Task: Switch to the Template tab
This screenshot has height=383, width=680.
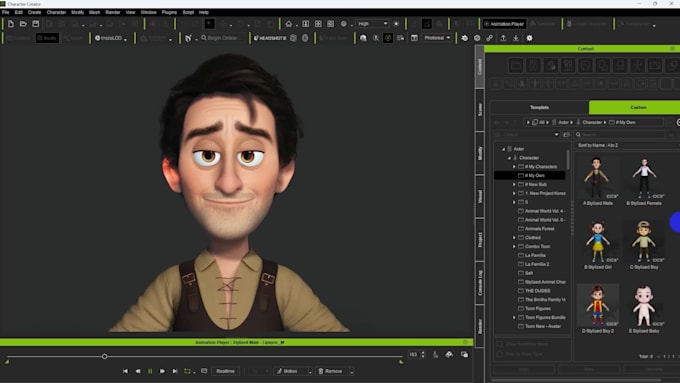Action: pyautogui.click(x=539, y=108)
